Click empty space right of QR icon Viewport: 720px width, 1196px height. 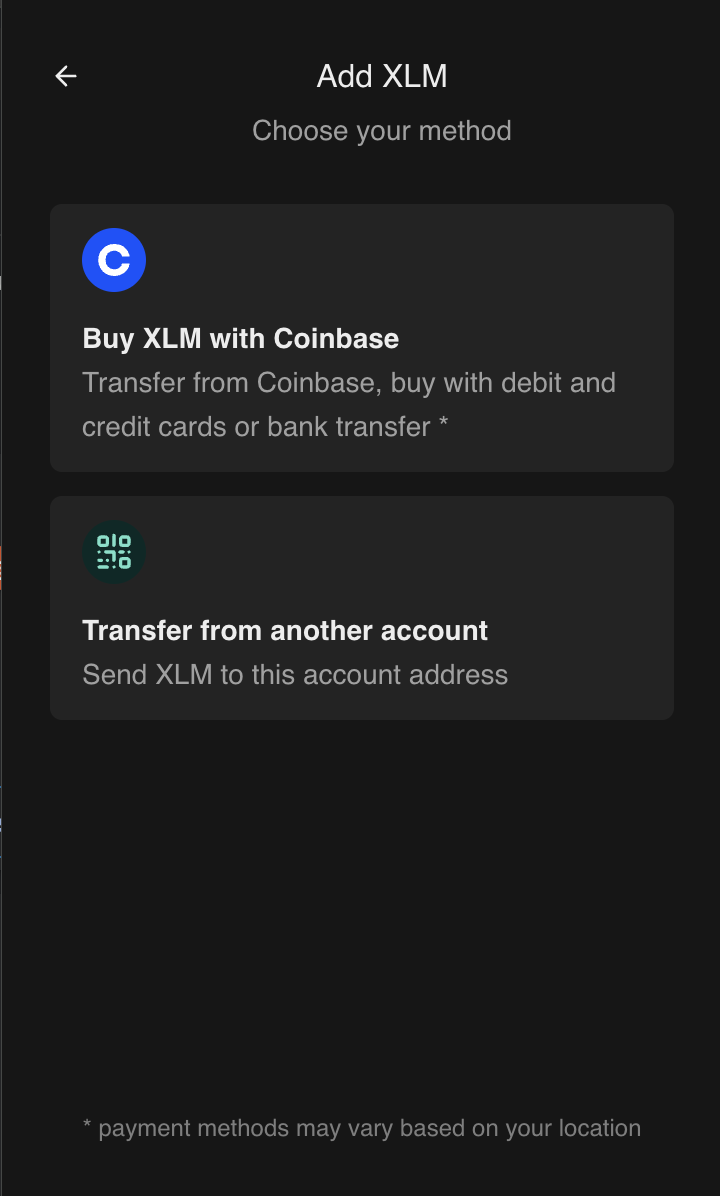[400, 552]
